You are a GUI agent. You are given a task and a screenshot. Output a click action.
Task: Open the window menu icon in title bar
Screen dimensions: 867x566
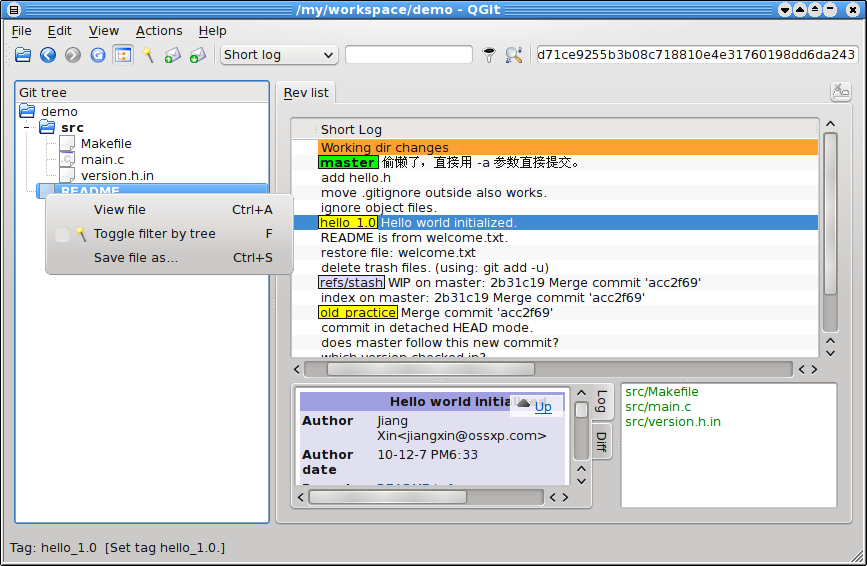[14, 9]
